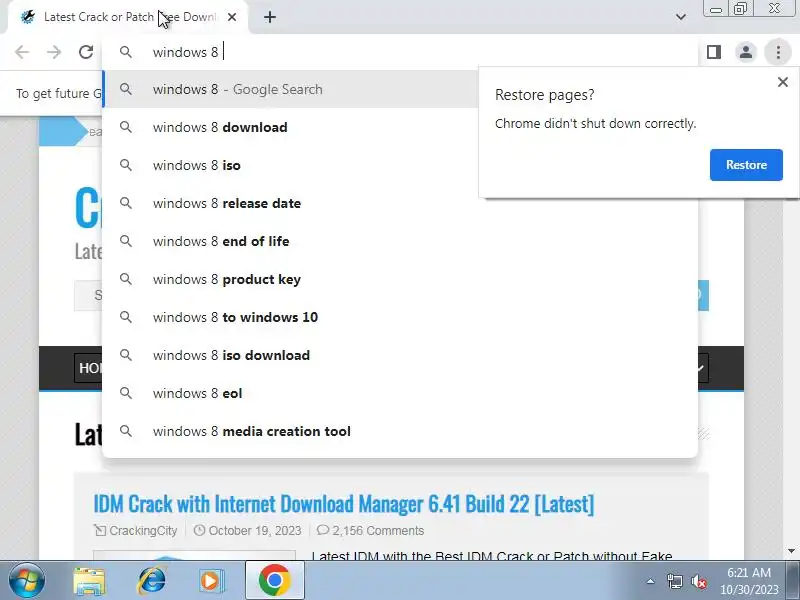
Task: Click the browser Back arrow
Action: (22, 52)
